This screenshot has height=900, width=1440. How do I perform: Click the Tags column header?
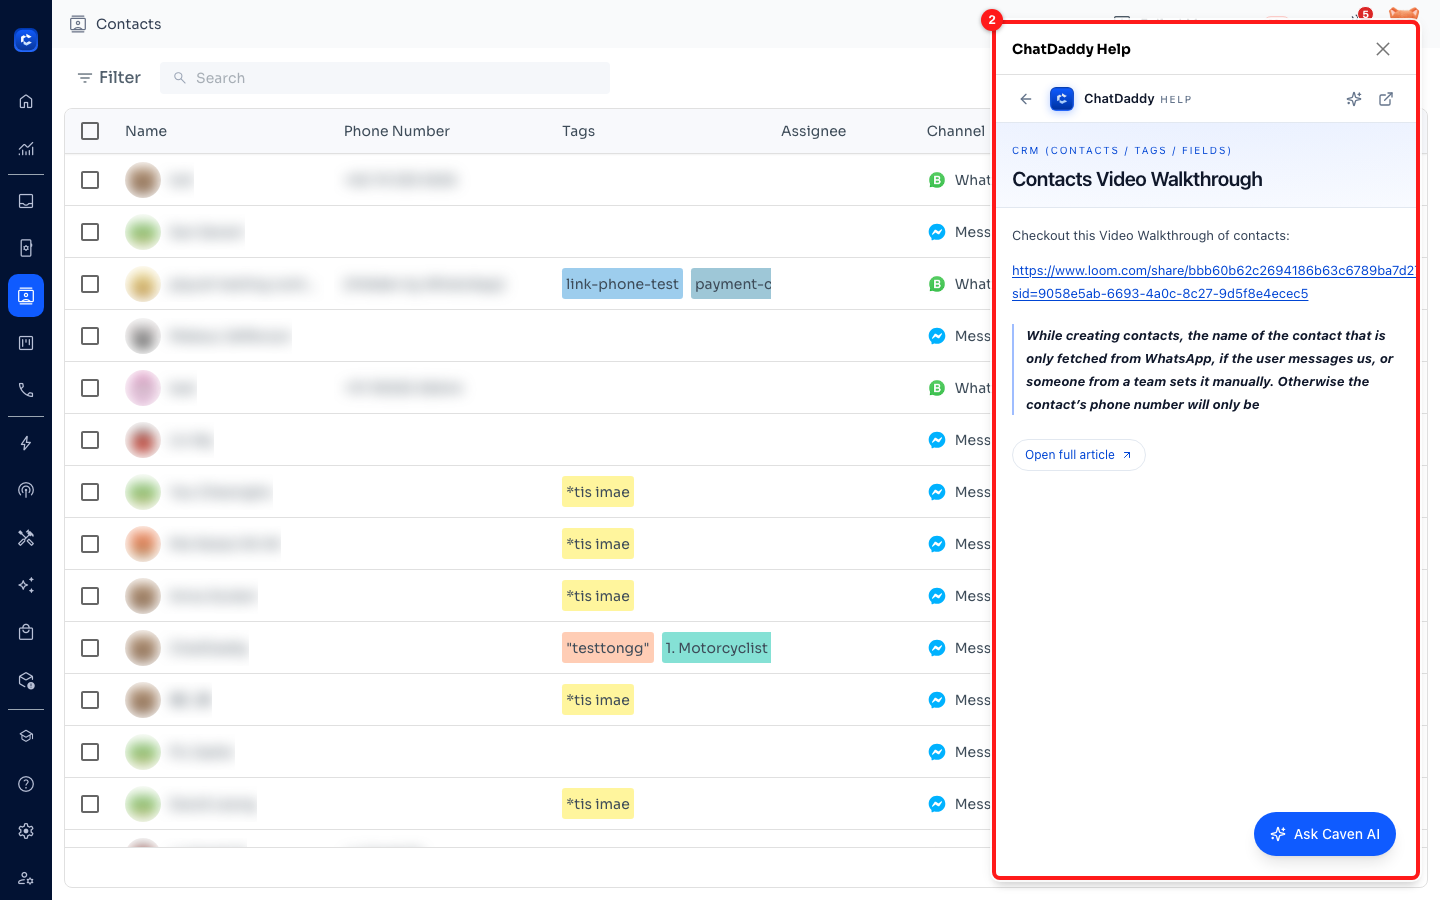[x=578, y=131]
